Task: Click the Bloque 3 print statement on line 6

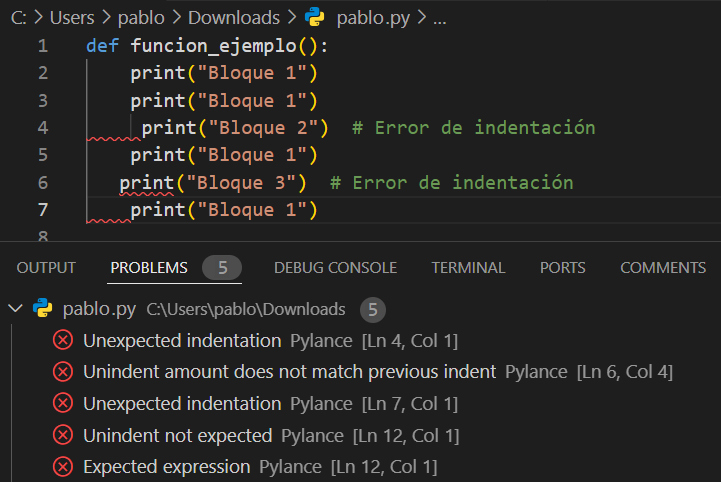Action: pyautogui.click(x=213, y=183)
